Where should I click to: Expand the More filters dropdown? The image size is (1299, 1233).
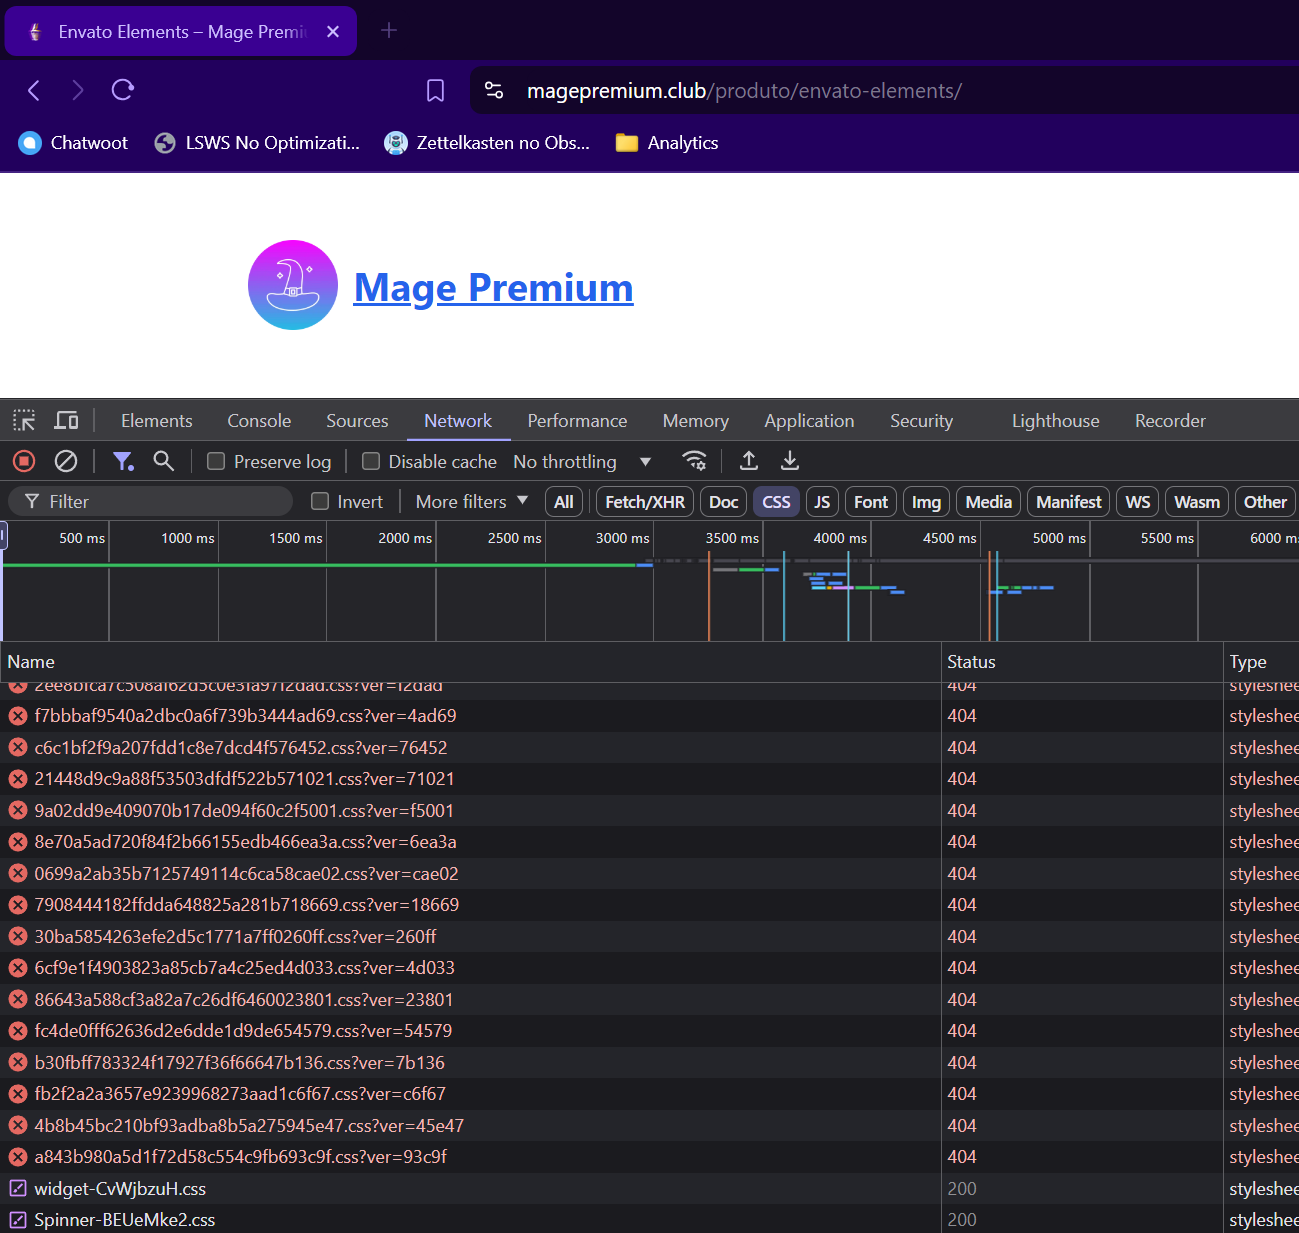[x=471, y=502]
